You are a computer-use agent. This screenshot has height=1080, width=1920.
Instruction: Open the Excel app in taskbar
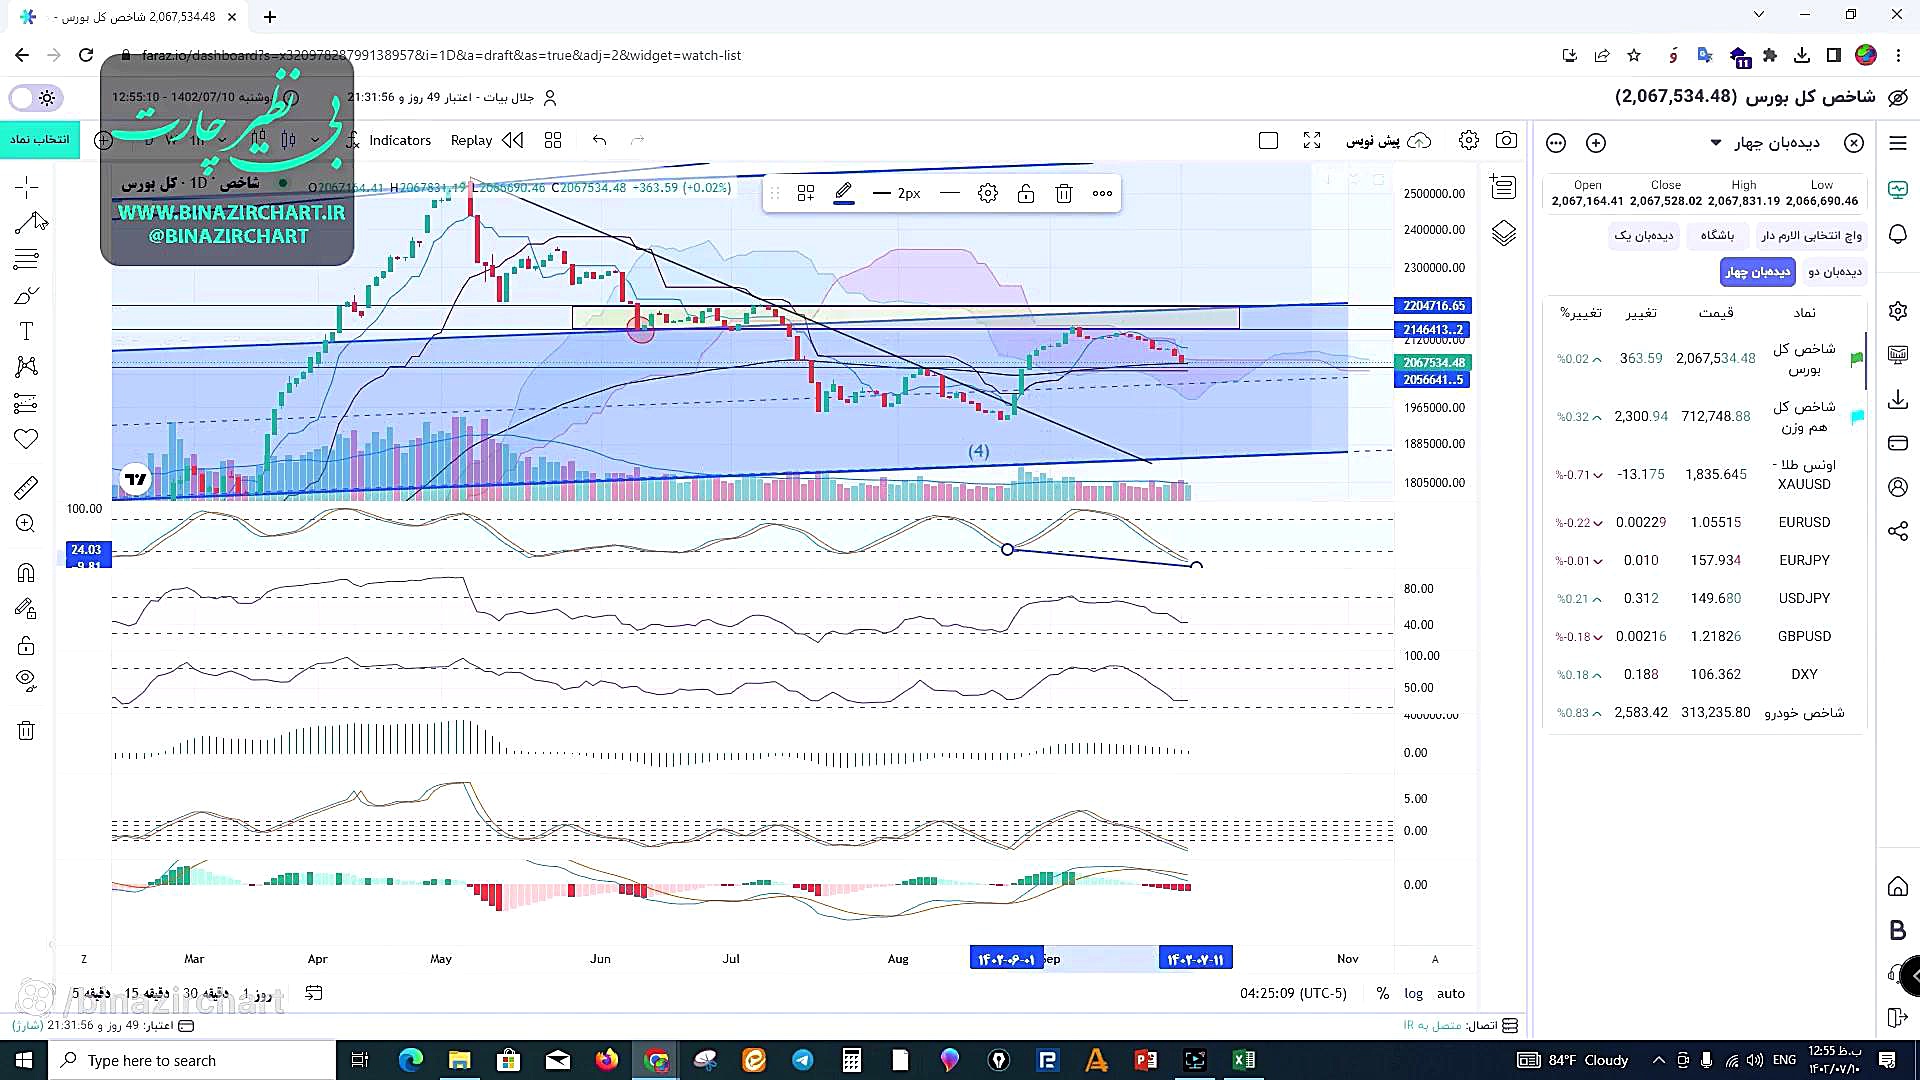pyautogui.click(x=1244, y=1060)
